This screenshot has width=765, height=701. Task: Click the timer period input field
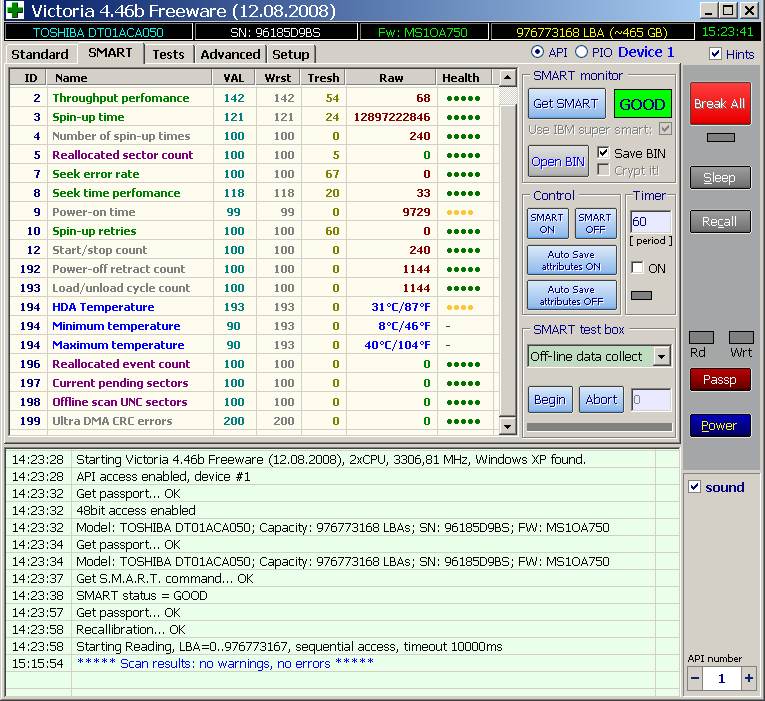[650, 222]
